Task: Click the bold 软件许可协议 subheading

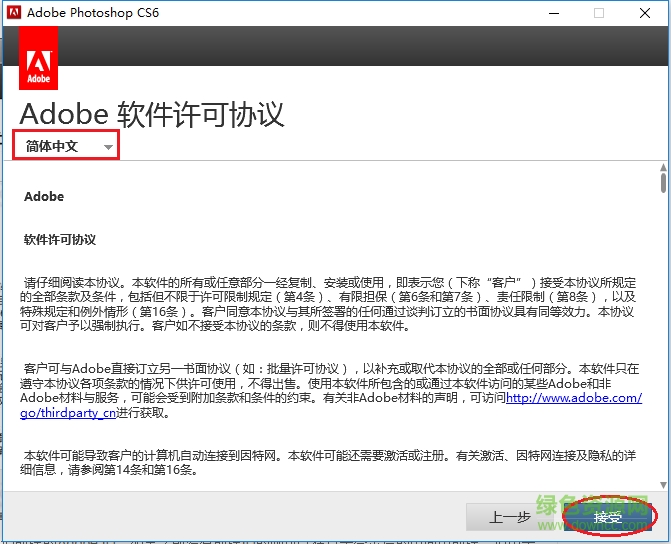Action: pos(60,240)
